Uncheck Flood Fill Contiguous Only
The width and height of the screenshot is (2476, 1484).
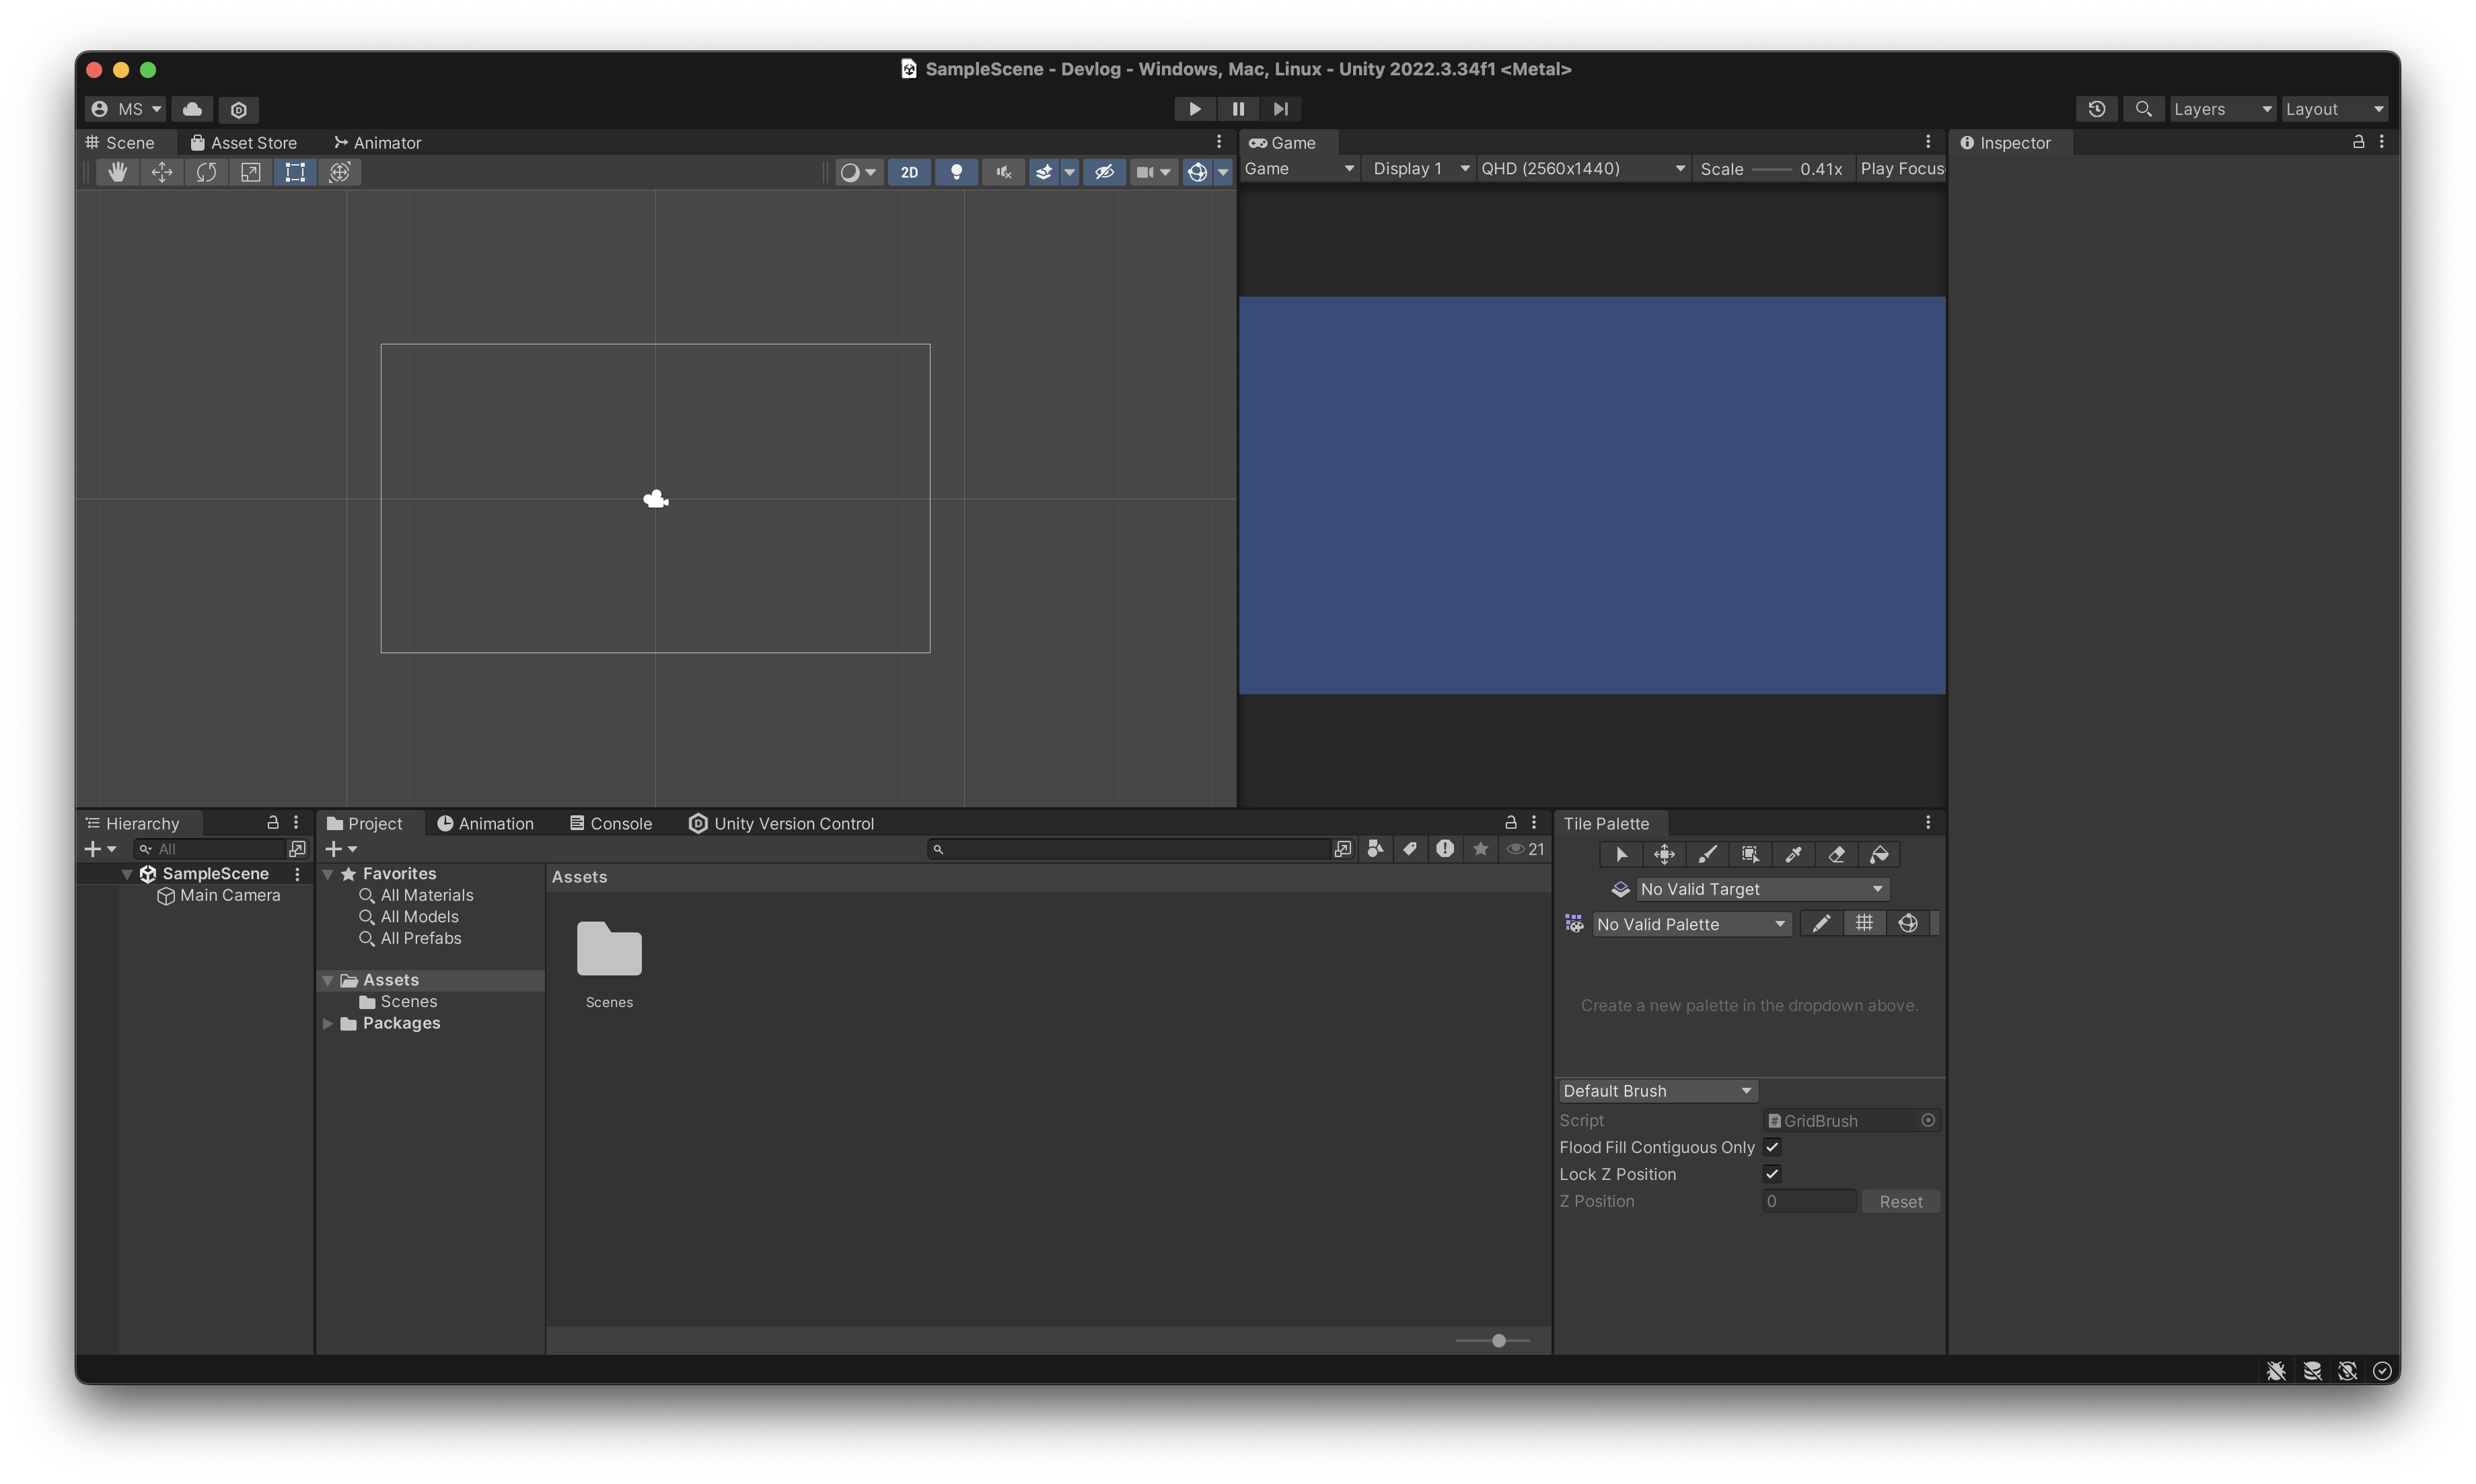coord(1772,1147)
